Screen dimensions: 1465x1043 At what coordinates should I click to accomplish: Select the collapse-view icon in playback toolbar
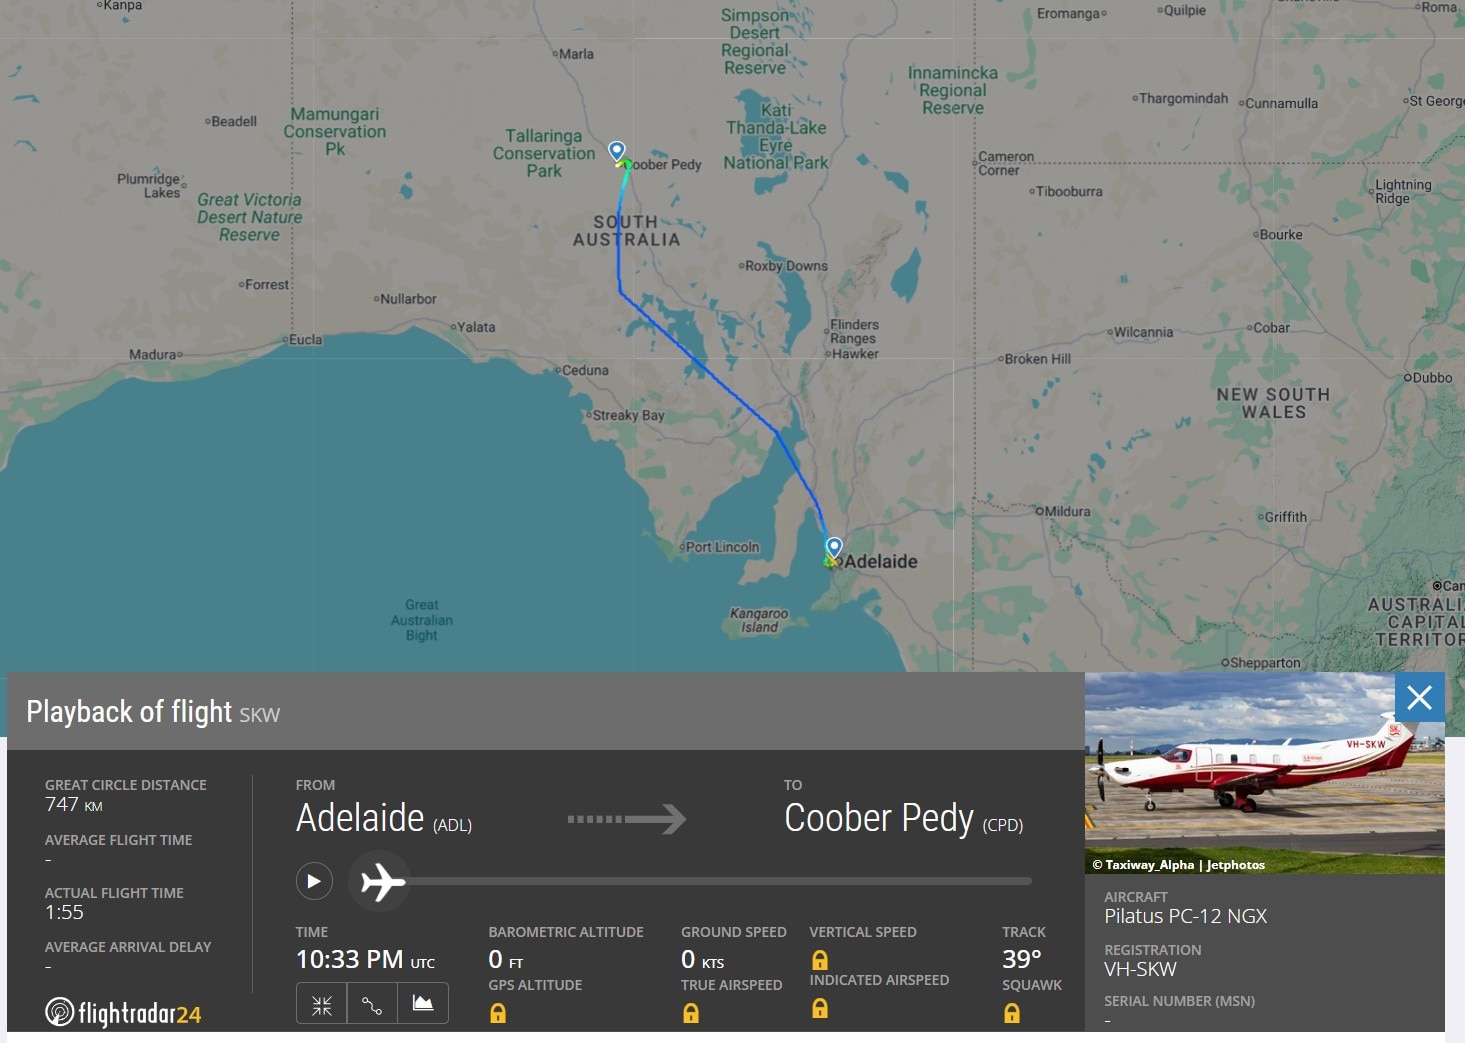321,1003
